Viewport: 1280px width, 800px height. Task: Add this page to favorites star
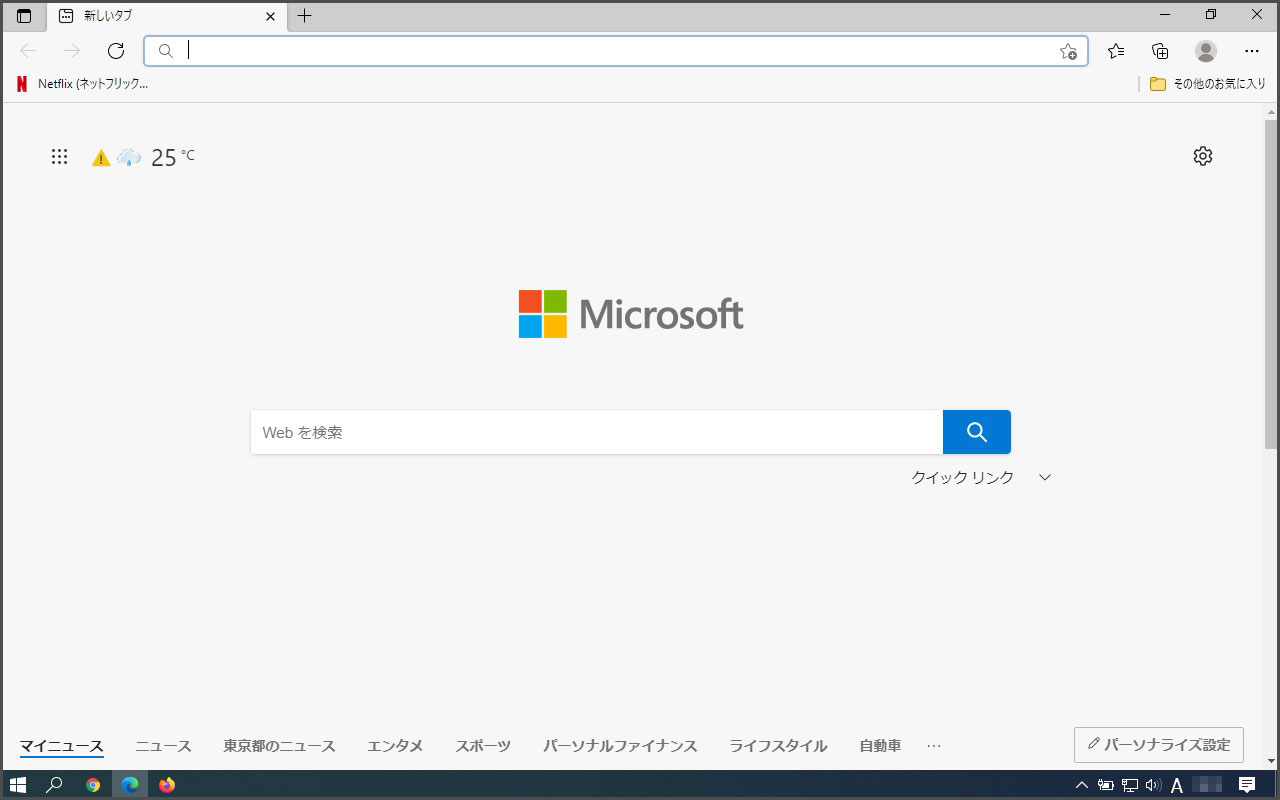[1068, 52]
